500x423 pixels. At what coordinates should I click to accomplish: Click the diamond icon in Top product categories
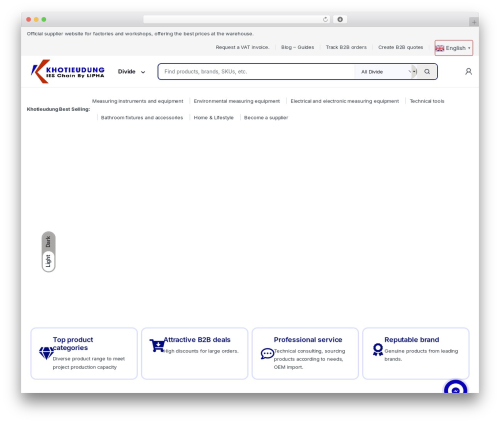46,353
